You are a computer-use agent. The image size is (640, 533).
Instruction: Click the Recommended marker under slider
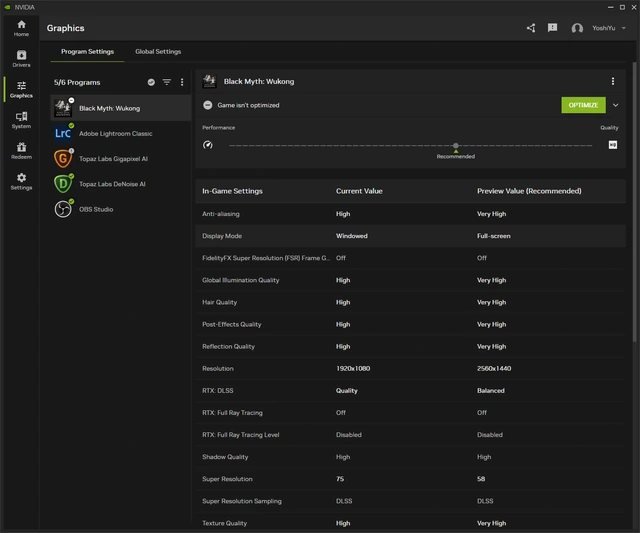[456, 155]
